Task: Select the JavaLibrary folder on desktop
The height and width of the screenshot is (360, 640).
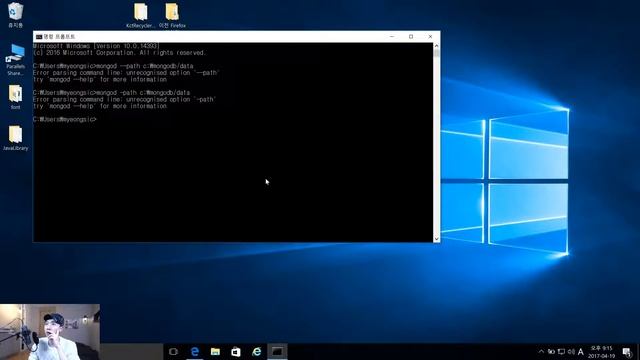Action: (16, 138)
